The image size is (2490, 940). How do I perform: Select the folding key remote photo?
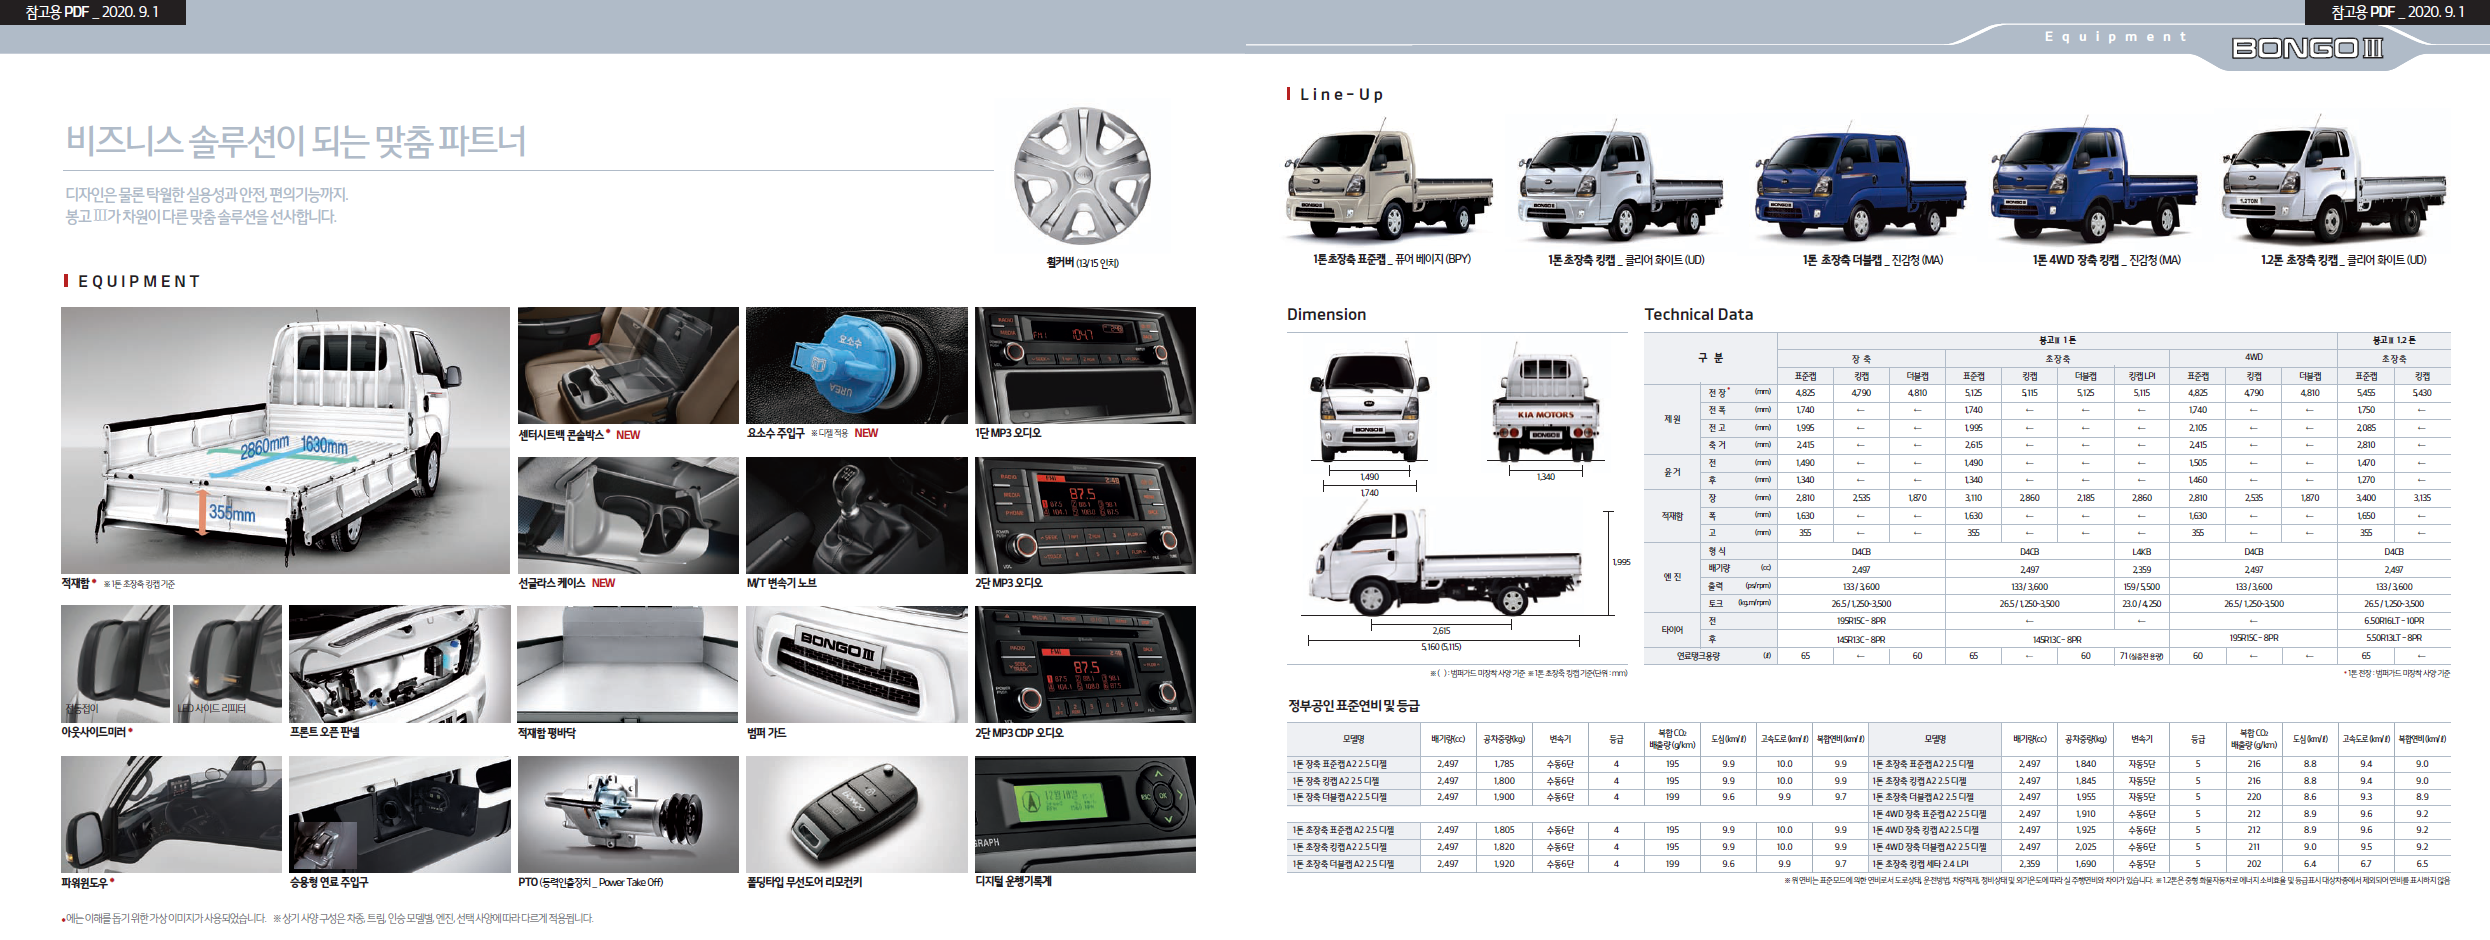click(856, 814)
